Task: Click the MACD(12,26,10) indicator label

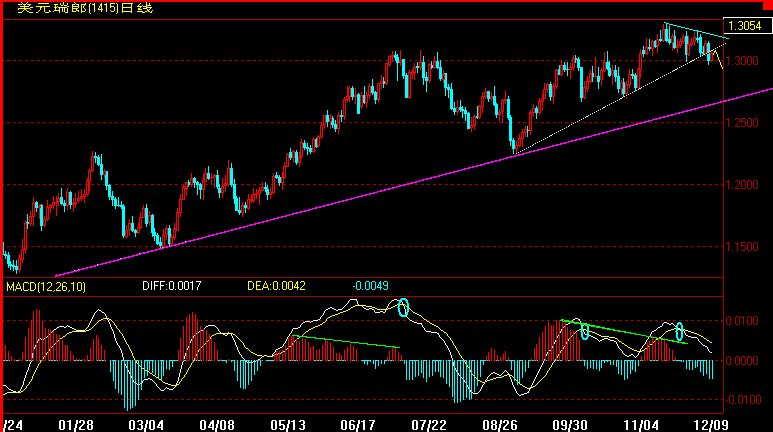Action: (x=46, y=287)
